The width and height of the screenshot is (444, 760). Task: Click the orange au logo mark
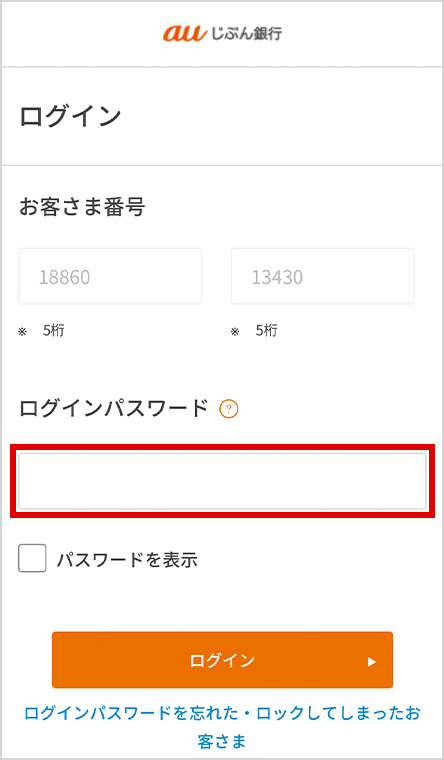click(185, 33)
